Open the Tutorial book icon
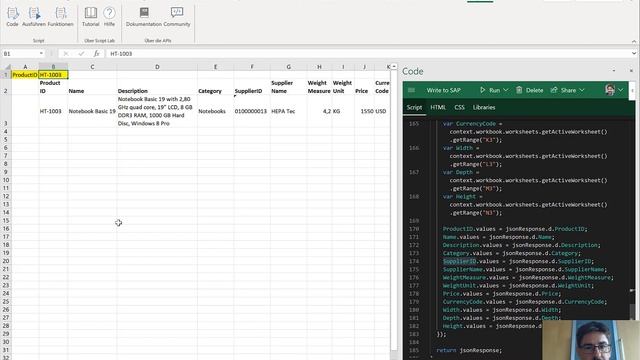Viewport: 640px width, 360px height. pyautogui.click(x=91, y=17)
